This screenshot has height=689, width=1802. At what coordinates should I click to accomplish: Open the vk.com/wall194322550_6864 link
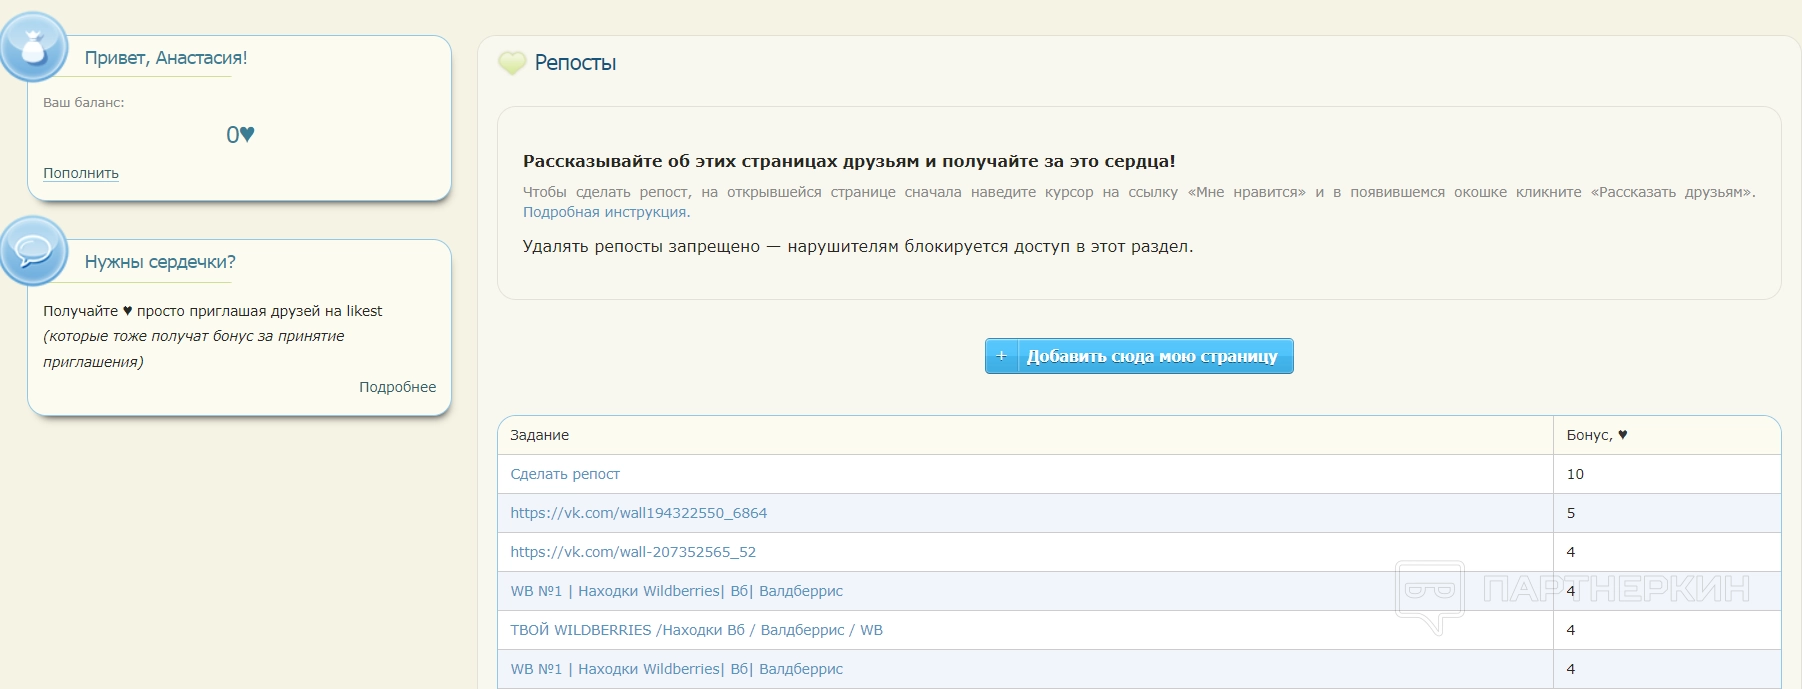pyautogui.click(x=638, y=513)
